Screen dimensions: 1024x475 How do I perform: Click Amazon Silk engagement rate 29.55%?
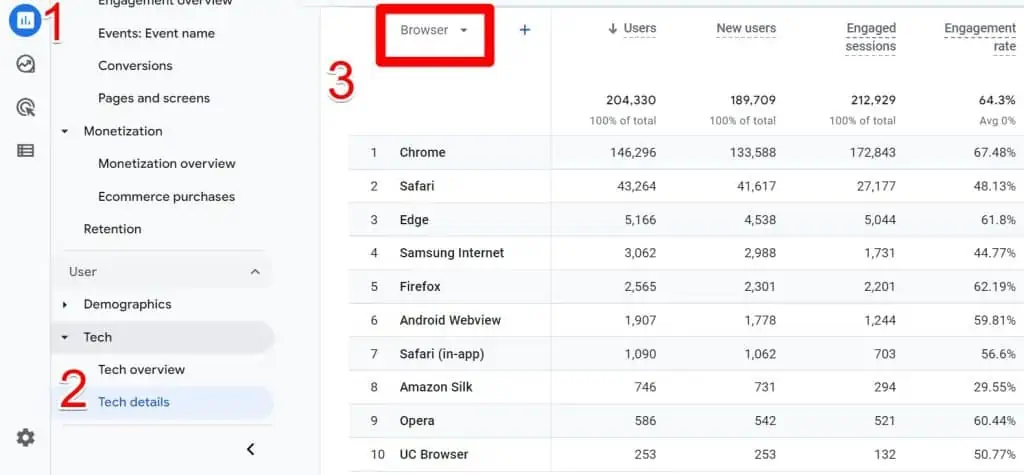(x=993, y=387)
